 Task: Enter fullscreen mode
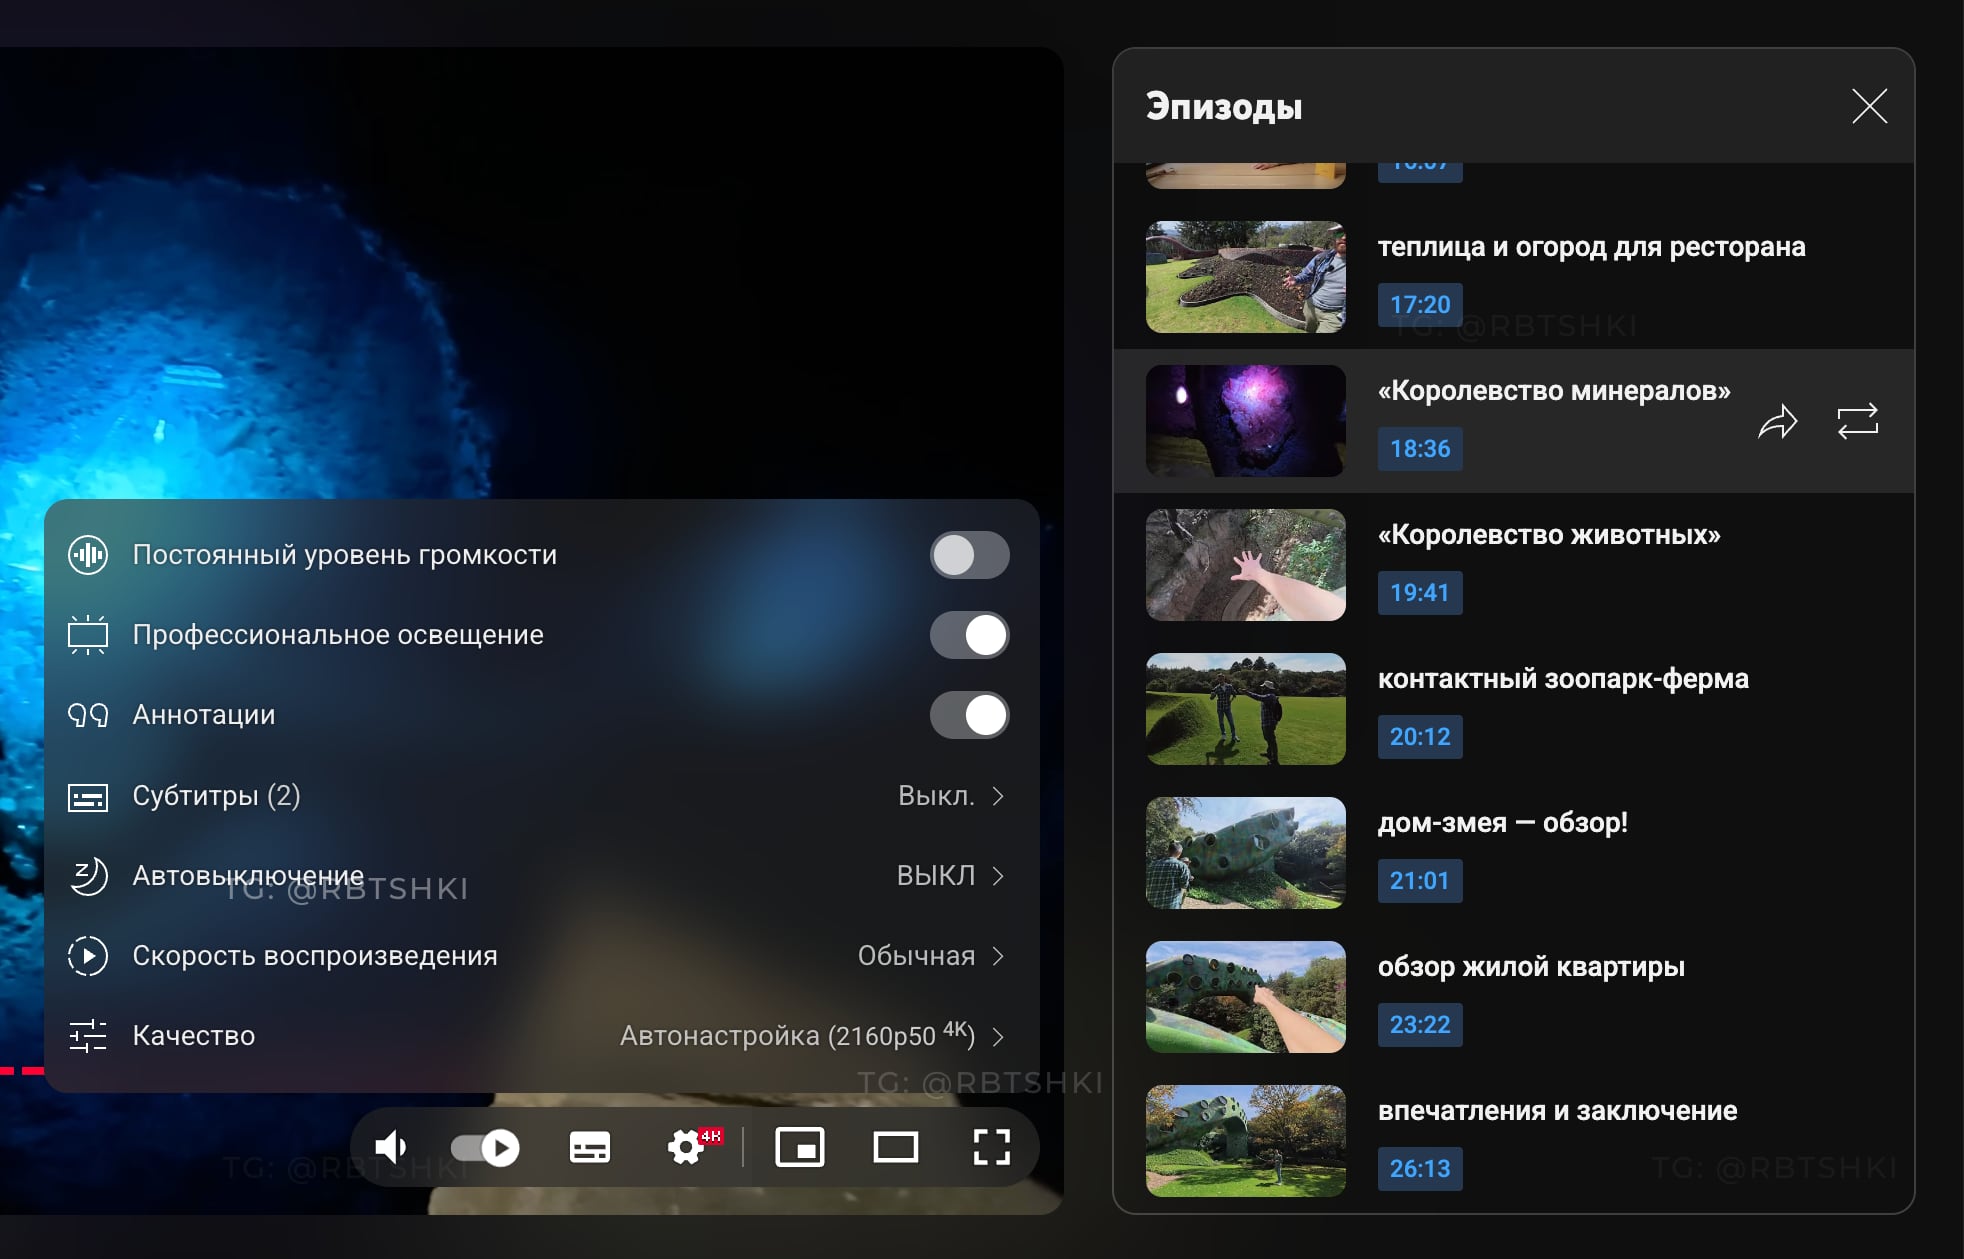(x=991, y=1147)
